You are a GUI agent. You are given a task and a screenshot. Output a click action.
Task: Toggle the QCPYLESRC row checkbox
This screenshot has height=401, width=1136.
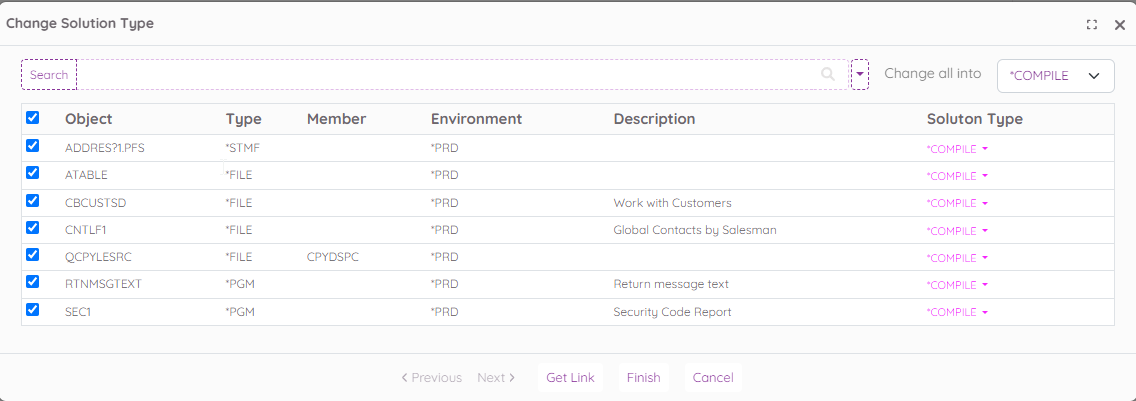click(x=33, y=255)
